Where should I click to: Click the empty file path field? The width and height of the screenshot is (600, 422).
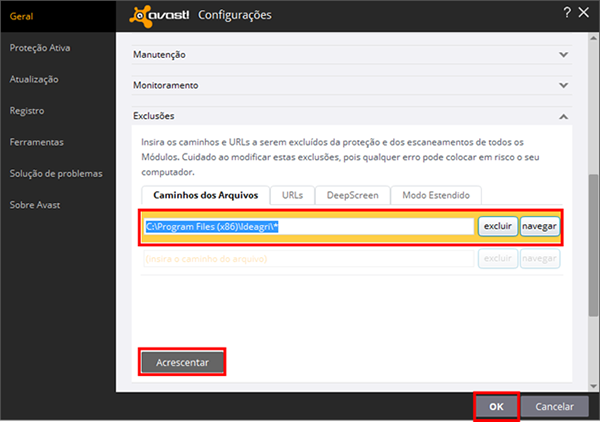(x=309, y=259)
